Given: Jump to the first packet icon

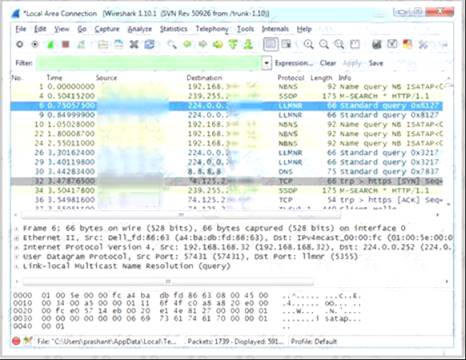Looking at the screenshot, I should coord(233,44).
